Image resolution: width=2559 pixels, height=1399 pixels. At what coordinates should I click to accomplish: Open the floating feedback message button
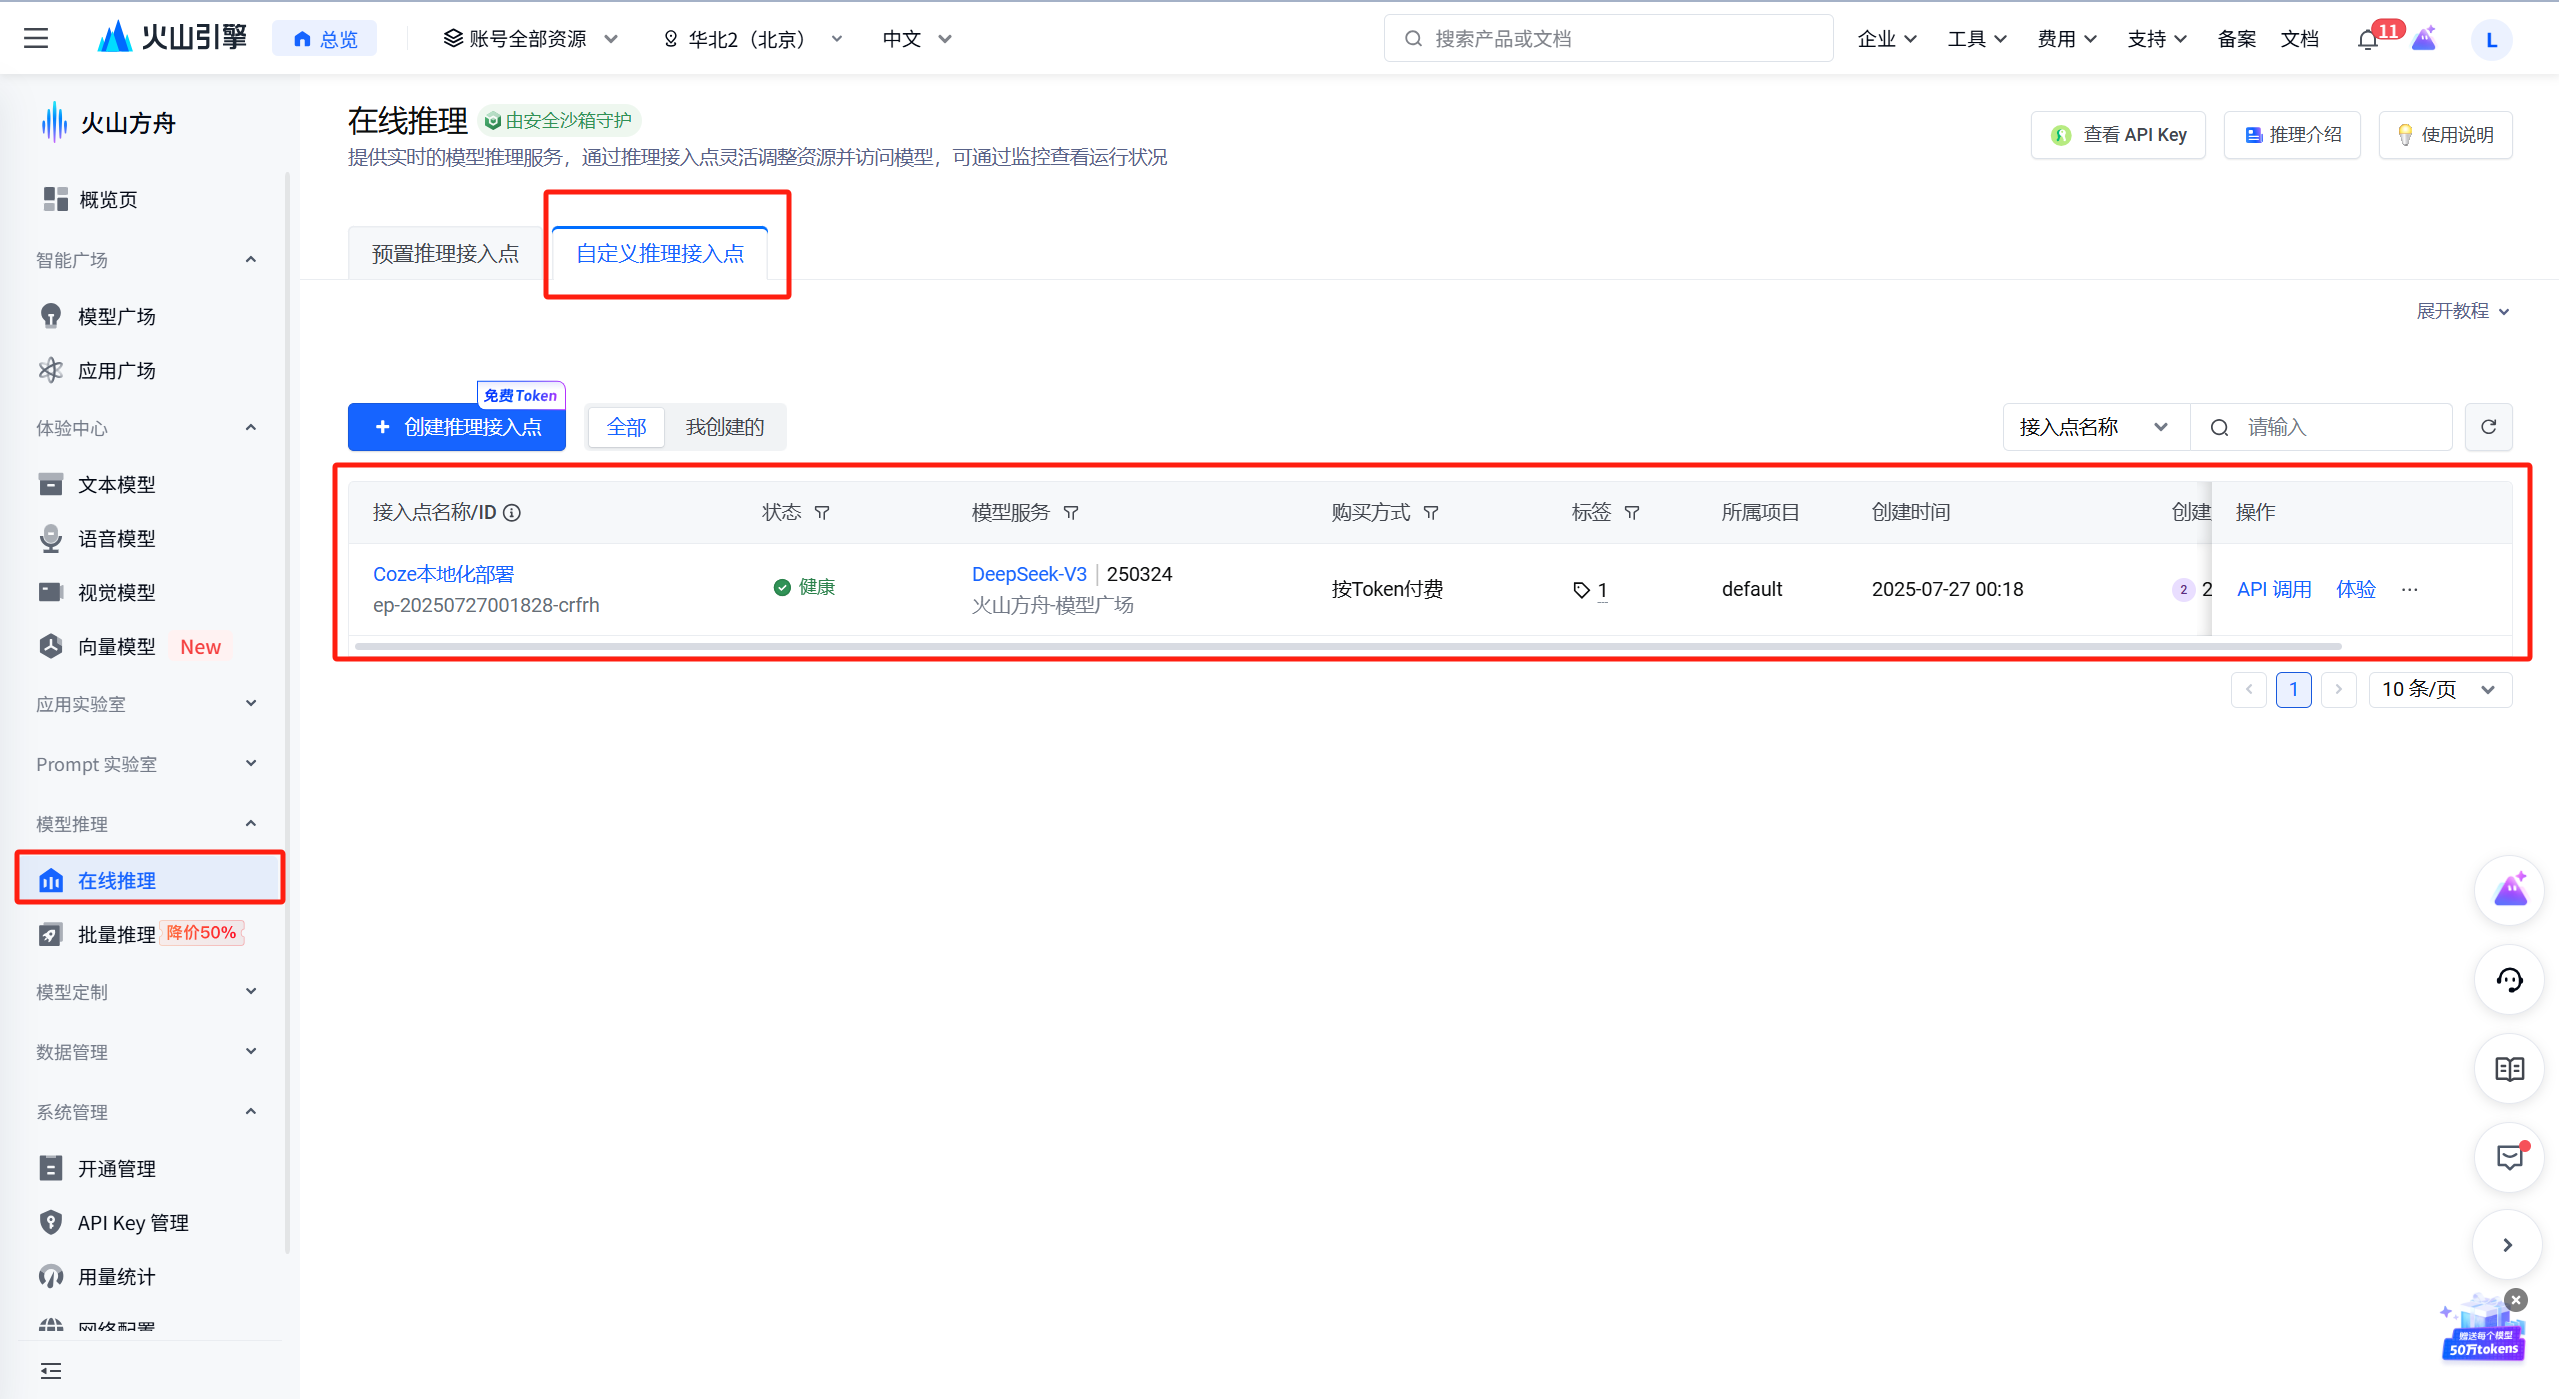coord(2509,1157)
